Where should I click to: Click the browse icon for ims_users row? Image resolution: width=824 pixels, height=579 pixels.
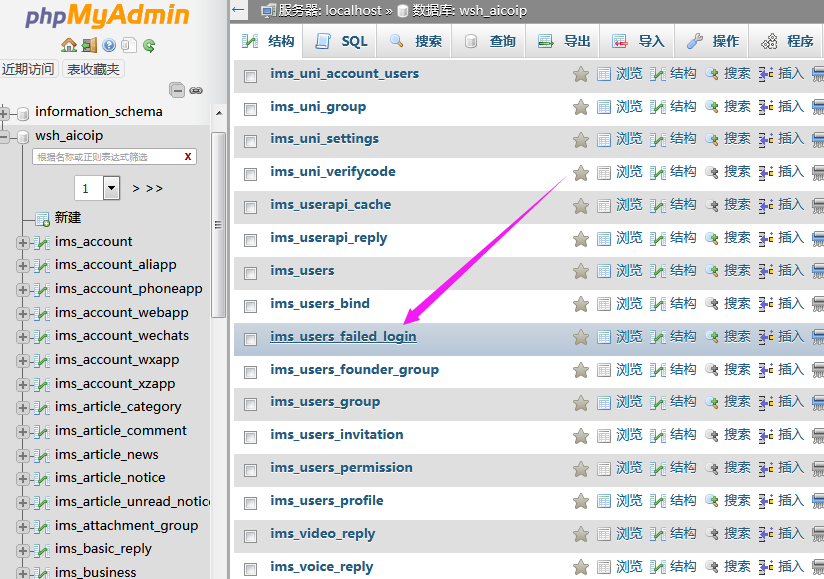(604, 271)
